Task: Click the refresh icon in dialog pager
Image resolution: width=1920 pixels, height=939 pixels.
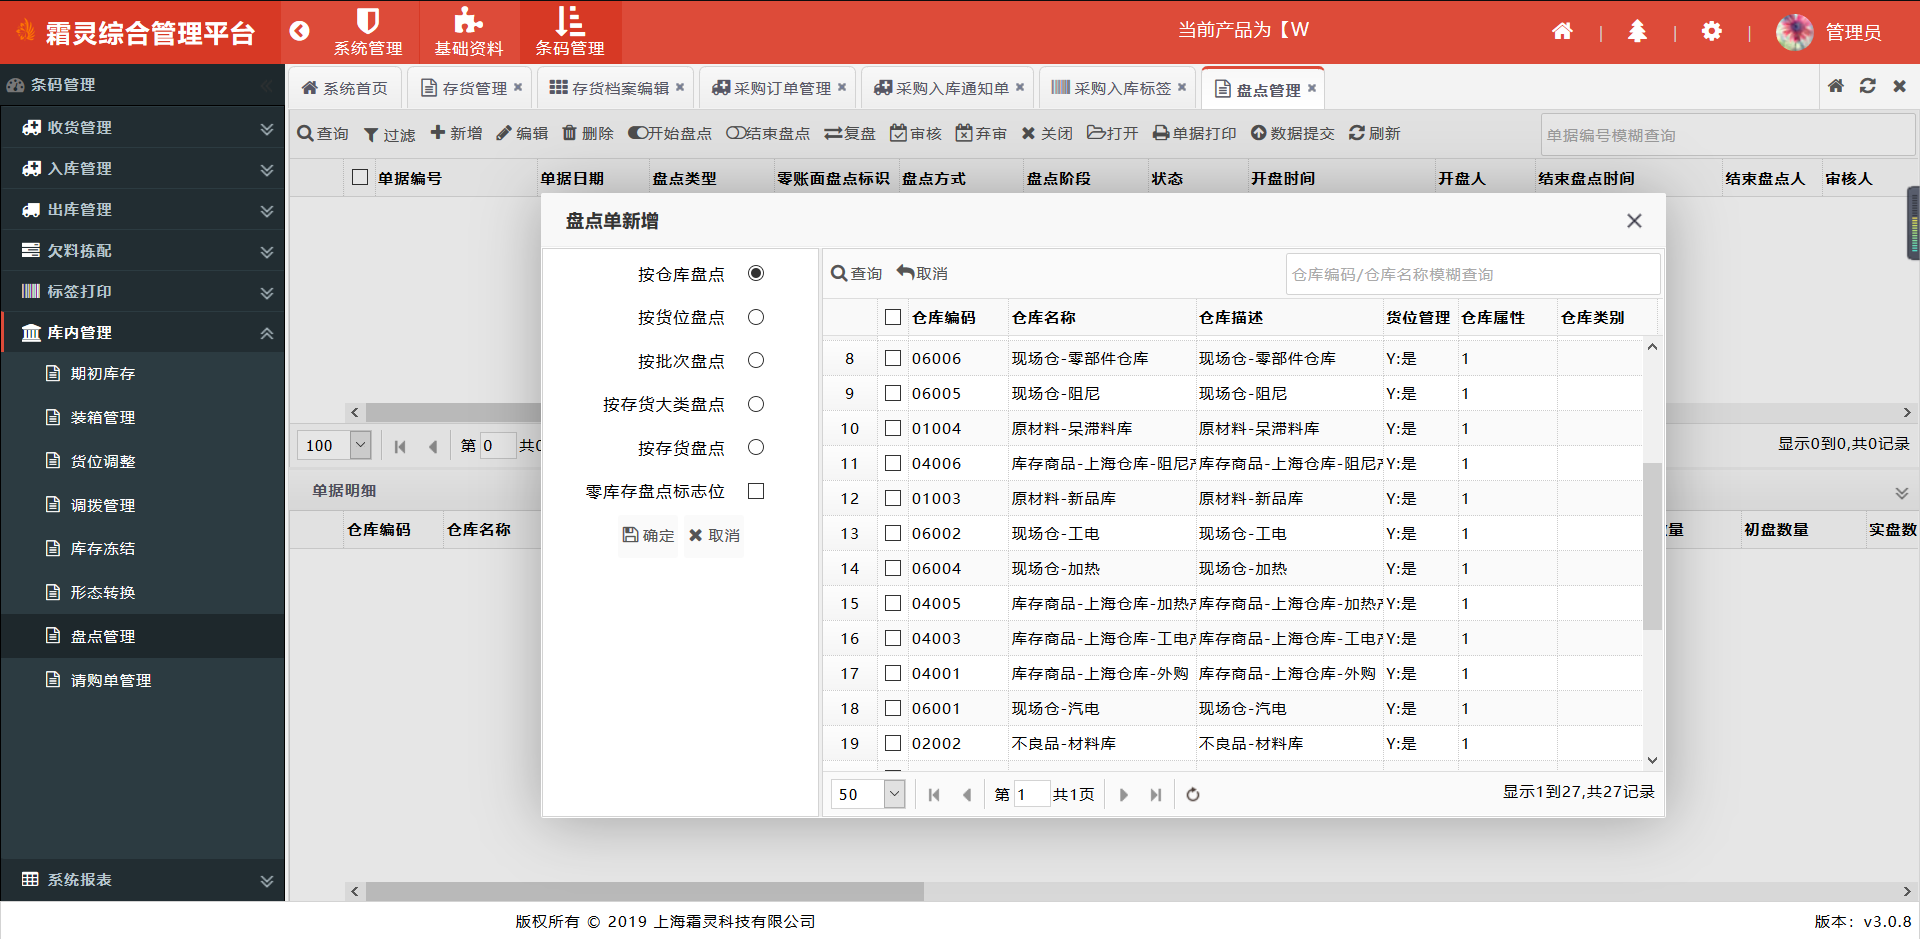Action: pyautogui.click(x=1192, y=795)
